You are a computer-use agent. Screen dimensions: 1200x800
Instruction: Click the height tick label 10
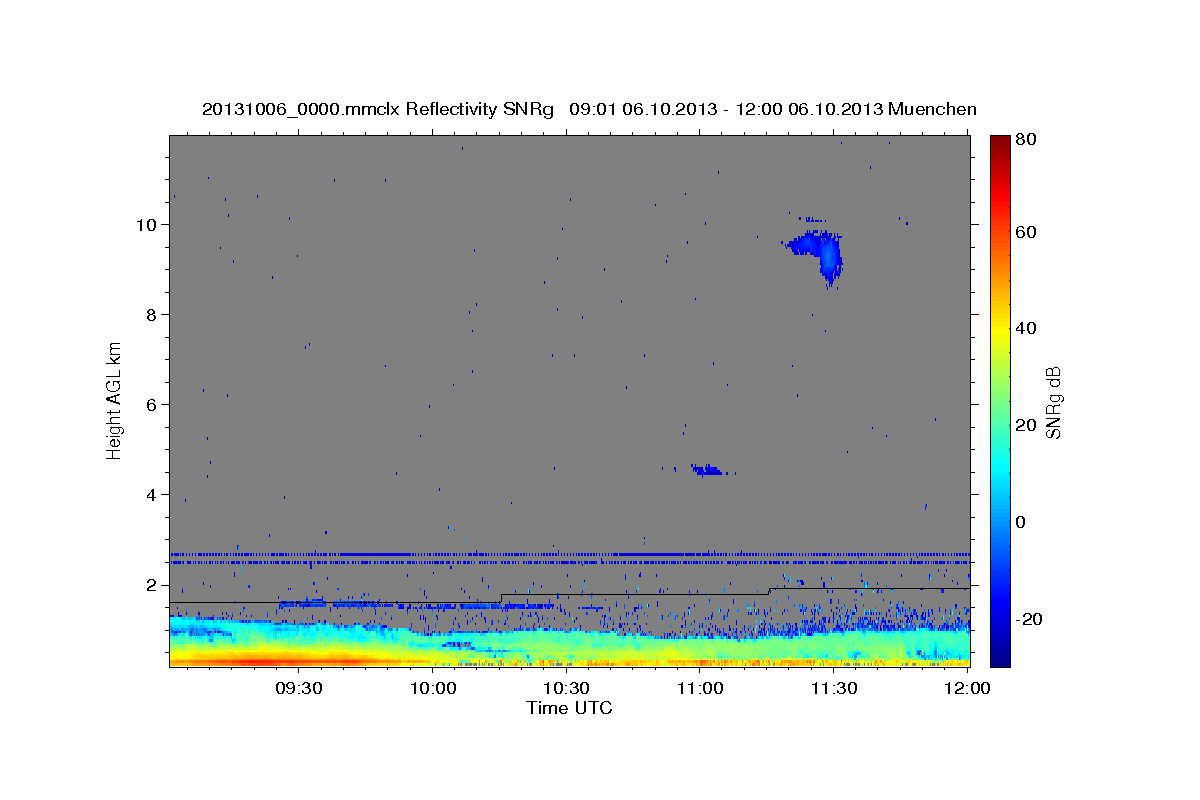click(x=148, y=224)
